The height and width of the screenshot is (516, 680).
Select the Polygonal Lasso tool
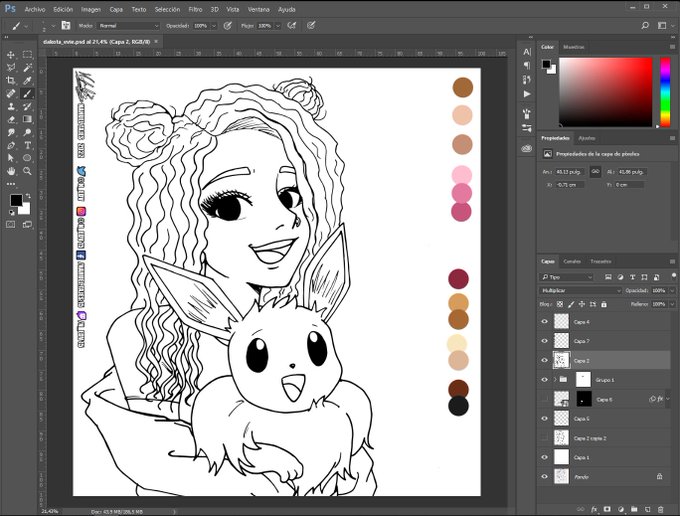pyautogui.click(x=11, y=67)
